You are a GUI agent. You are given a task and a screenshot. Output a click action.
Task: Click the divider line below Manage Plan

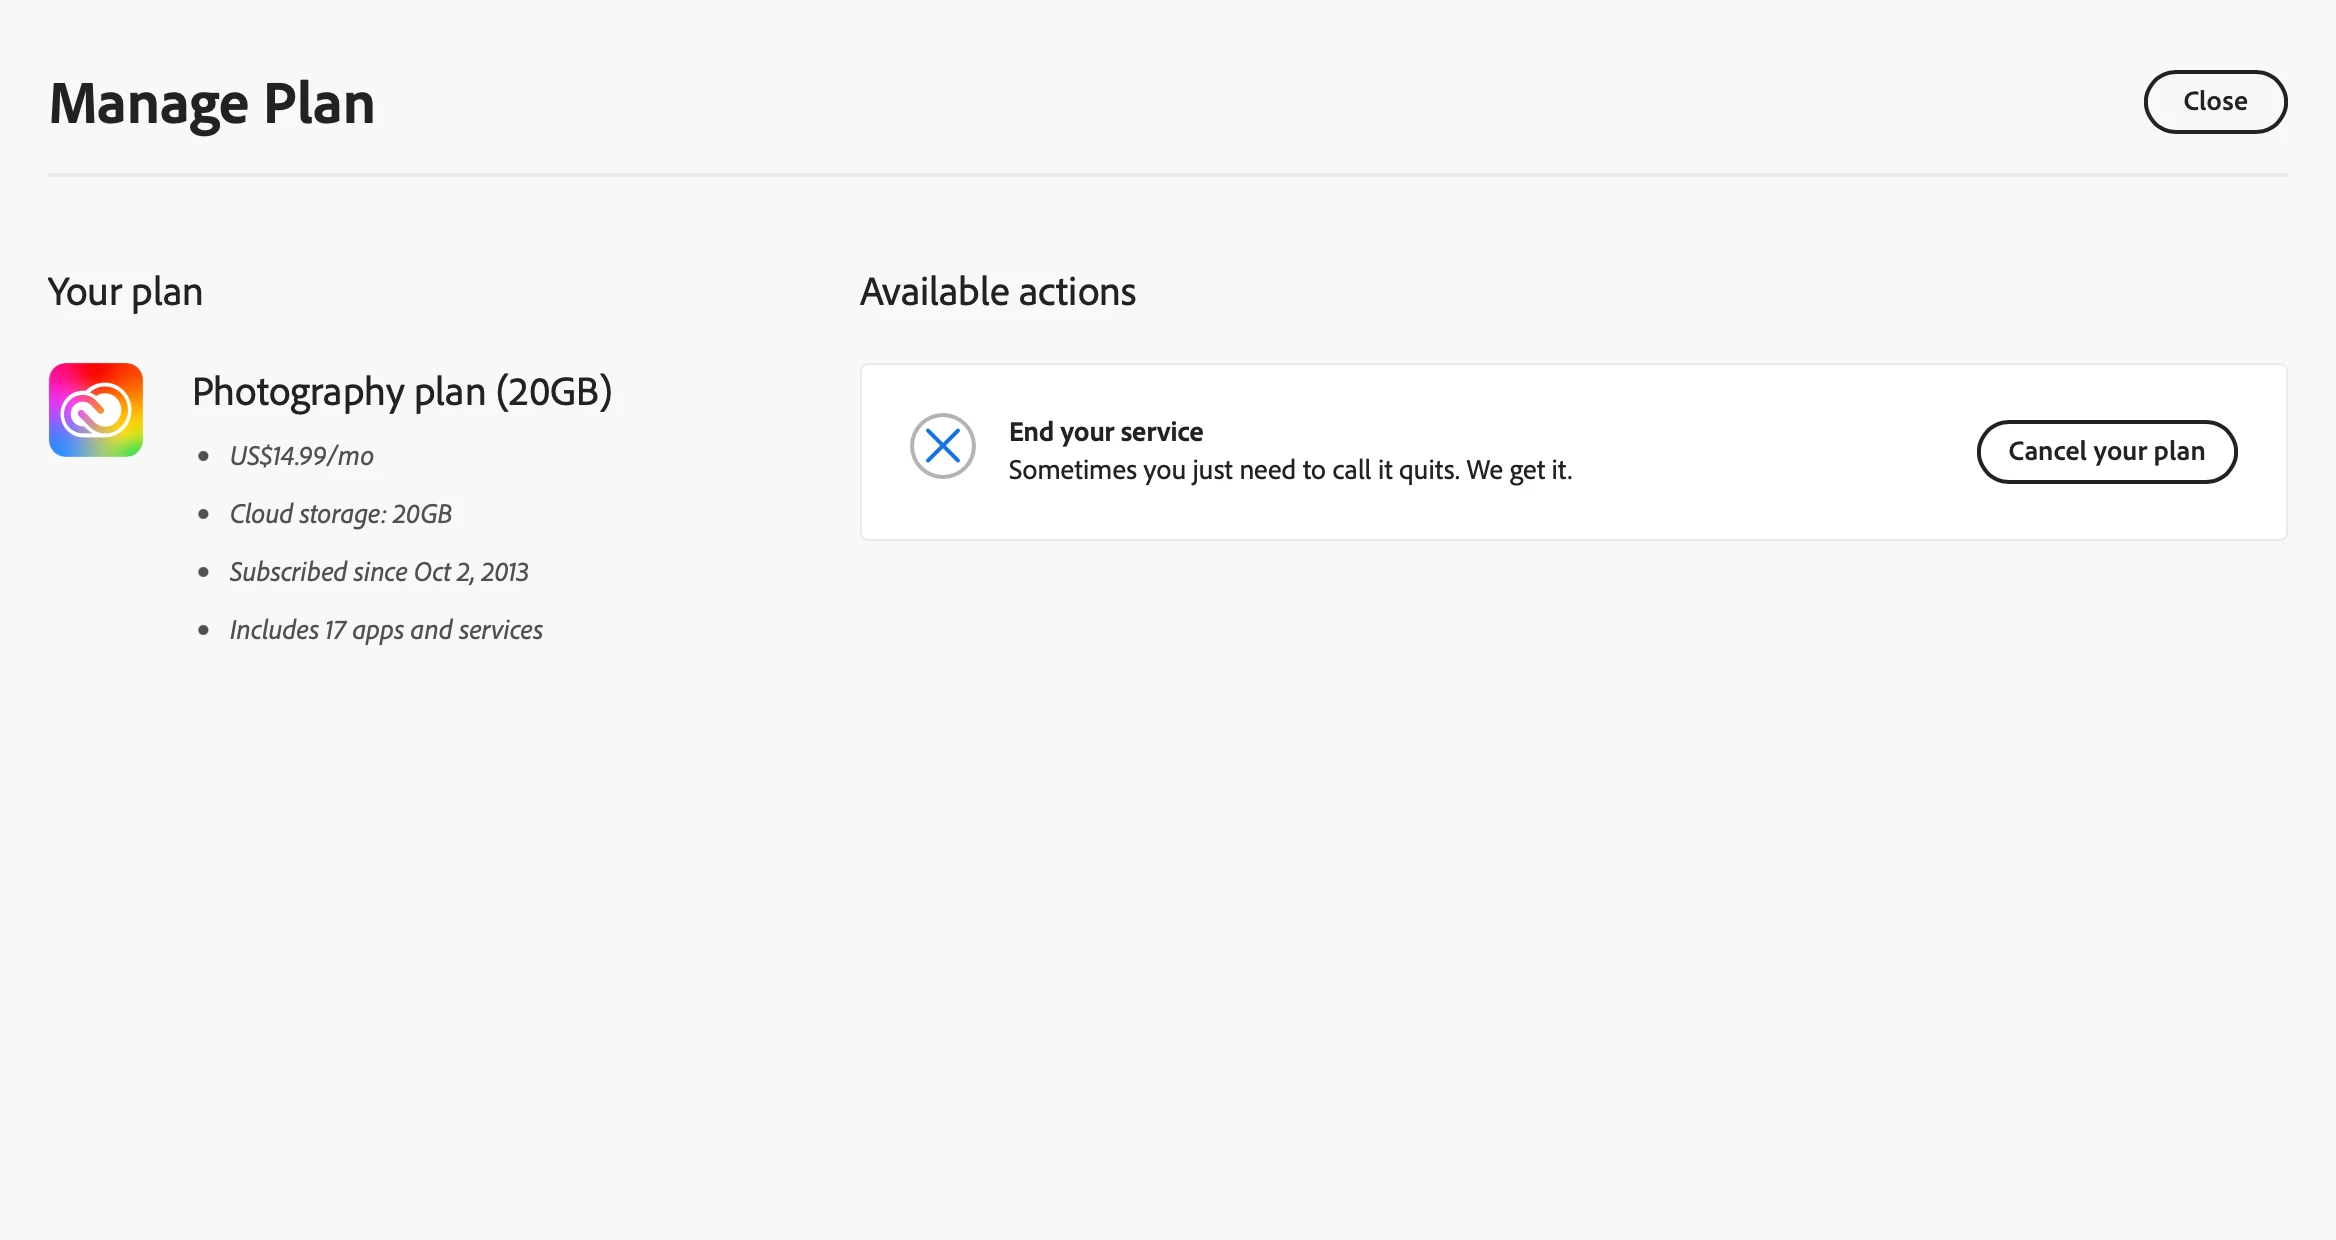coord(1166,175)
